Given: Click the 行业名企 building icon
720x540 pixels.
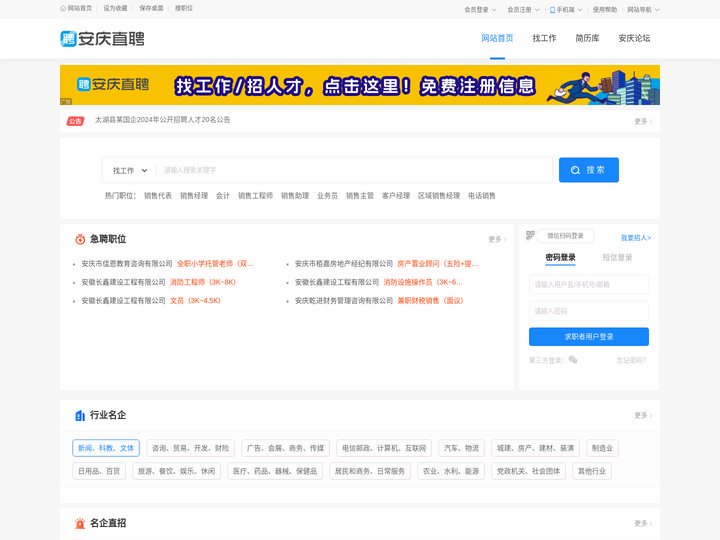Looking at the screenshot, I should coord(80,416).
